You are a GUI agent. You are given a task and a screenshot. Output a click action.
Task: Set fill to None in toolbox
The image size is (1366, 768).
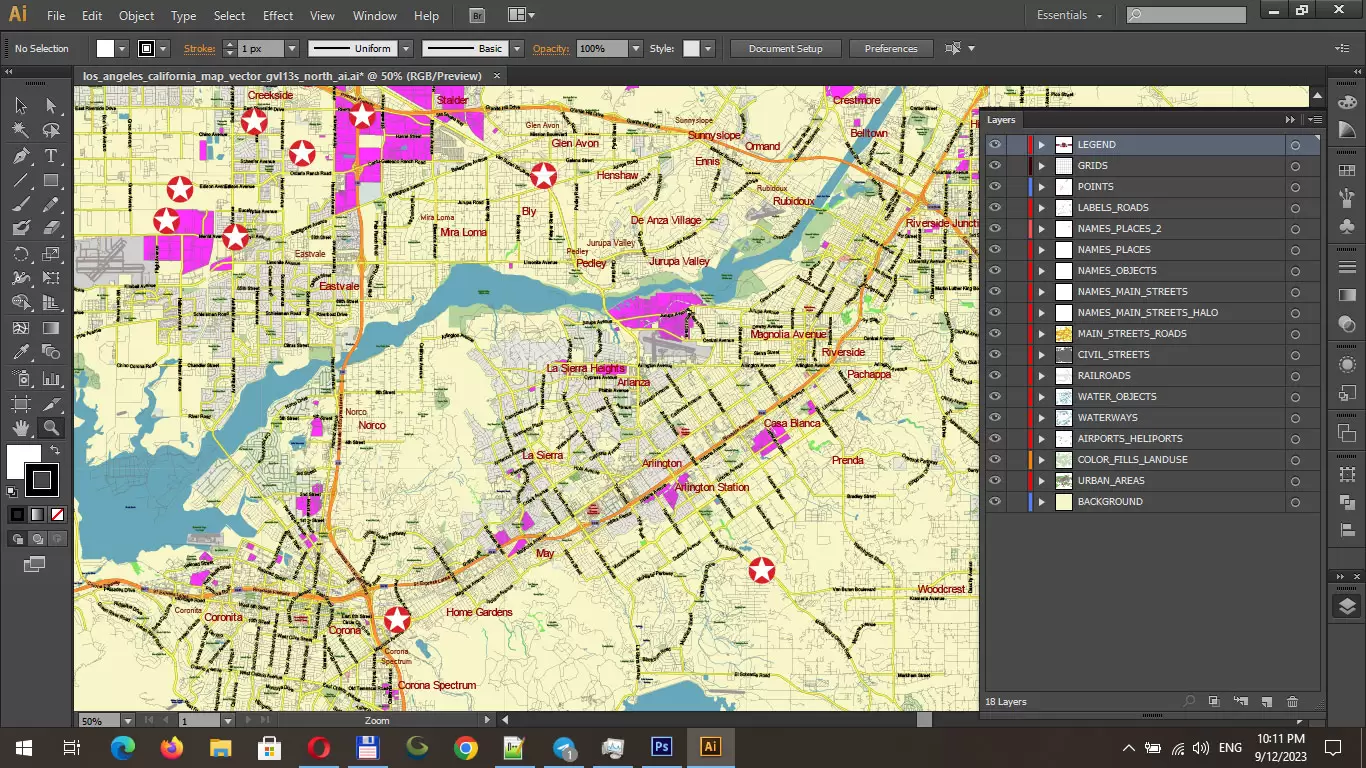click(57, 515)
